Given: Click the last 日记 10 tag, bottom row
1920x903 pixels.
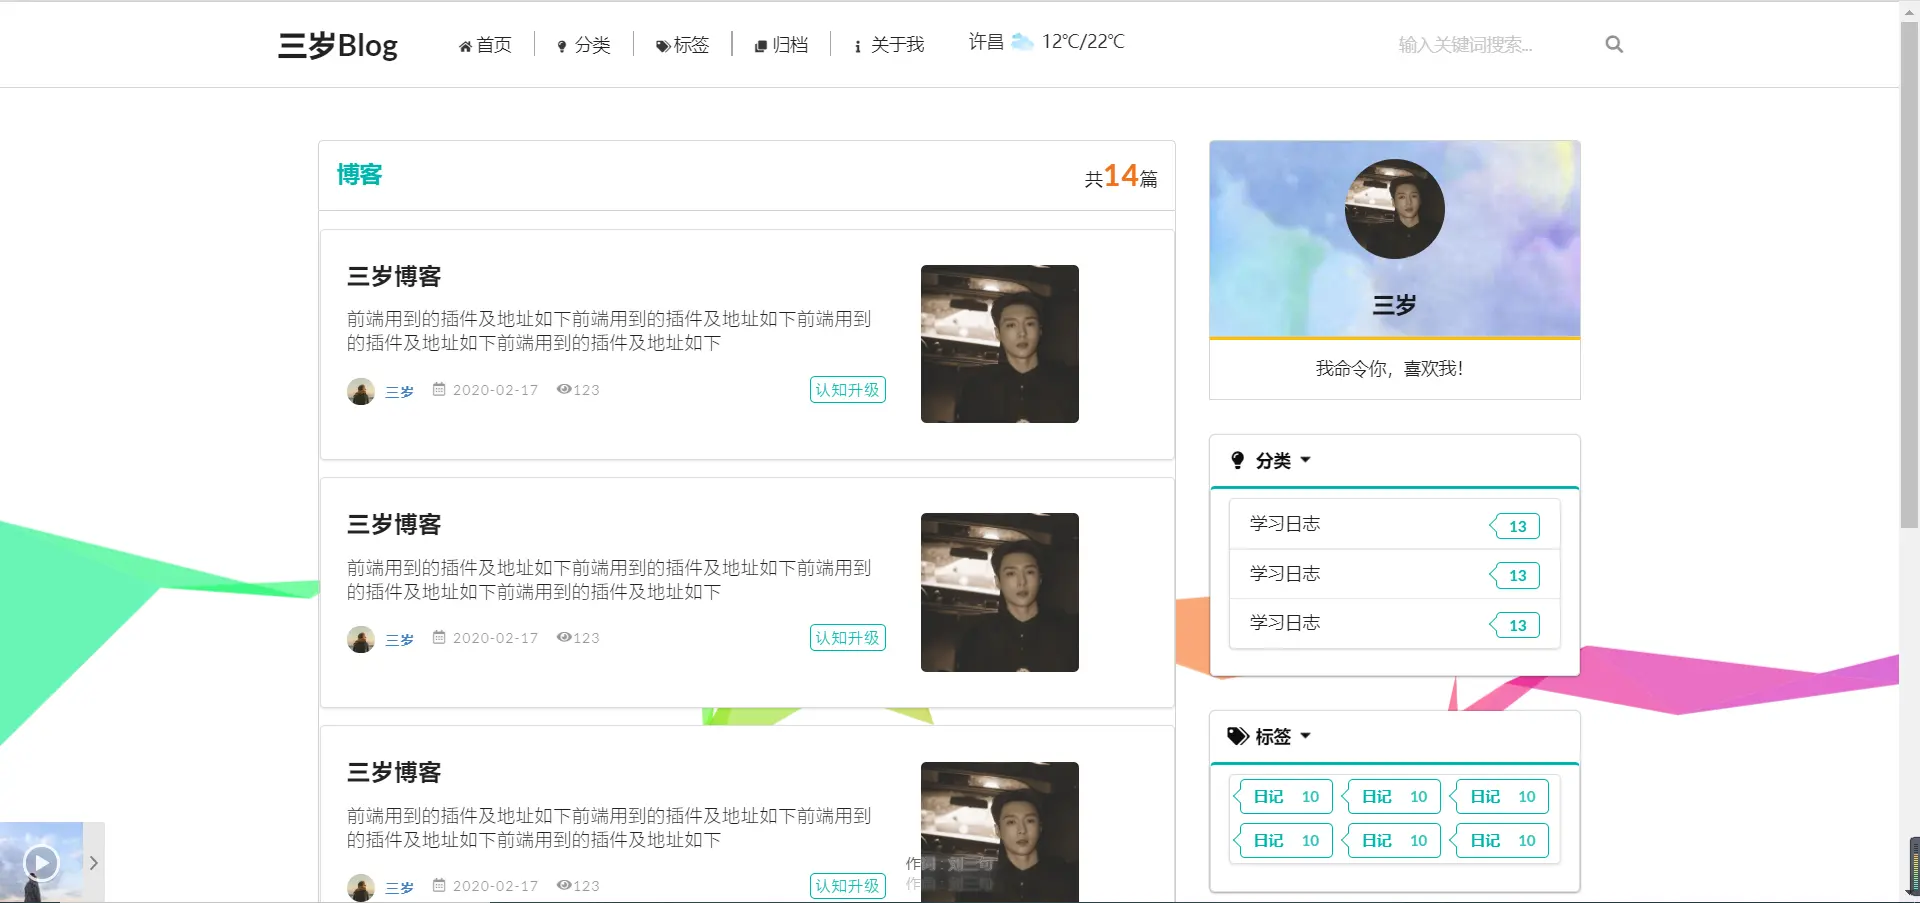Looking at the screenshot, I should point(1500,840).
